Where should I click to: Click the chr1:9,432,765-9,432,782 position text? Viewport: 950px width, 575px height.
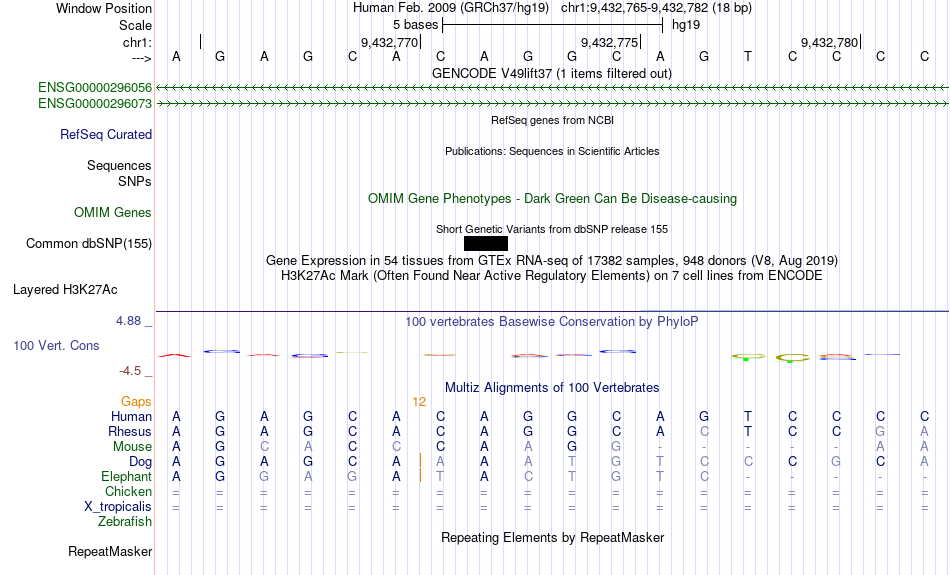point(656,8)
